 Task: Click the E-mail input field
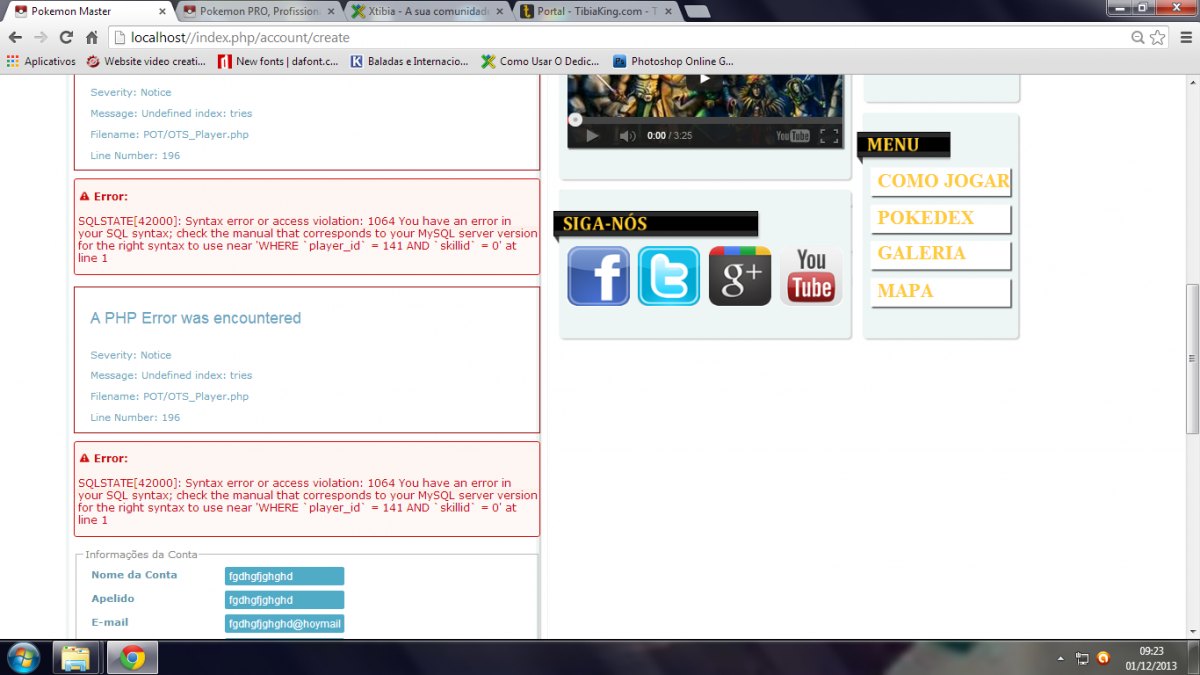284,624
